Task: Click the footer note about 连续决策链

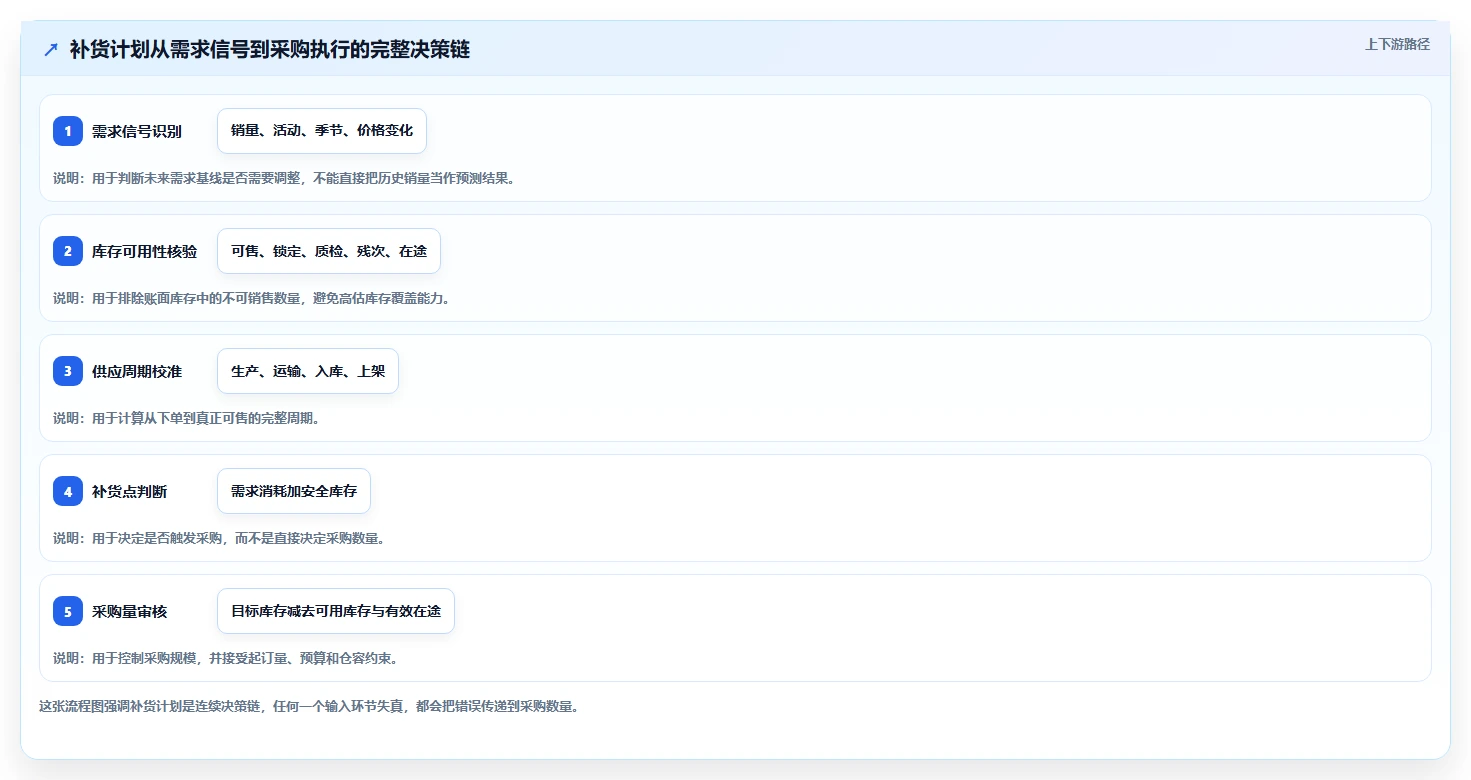Action: 309,706
